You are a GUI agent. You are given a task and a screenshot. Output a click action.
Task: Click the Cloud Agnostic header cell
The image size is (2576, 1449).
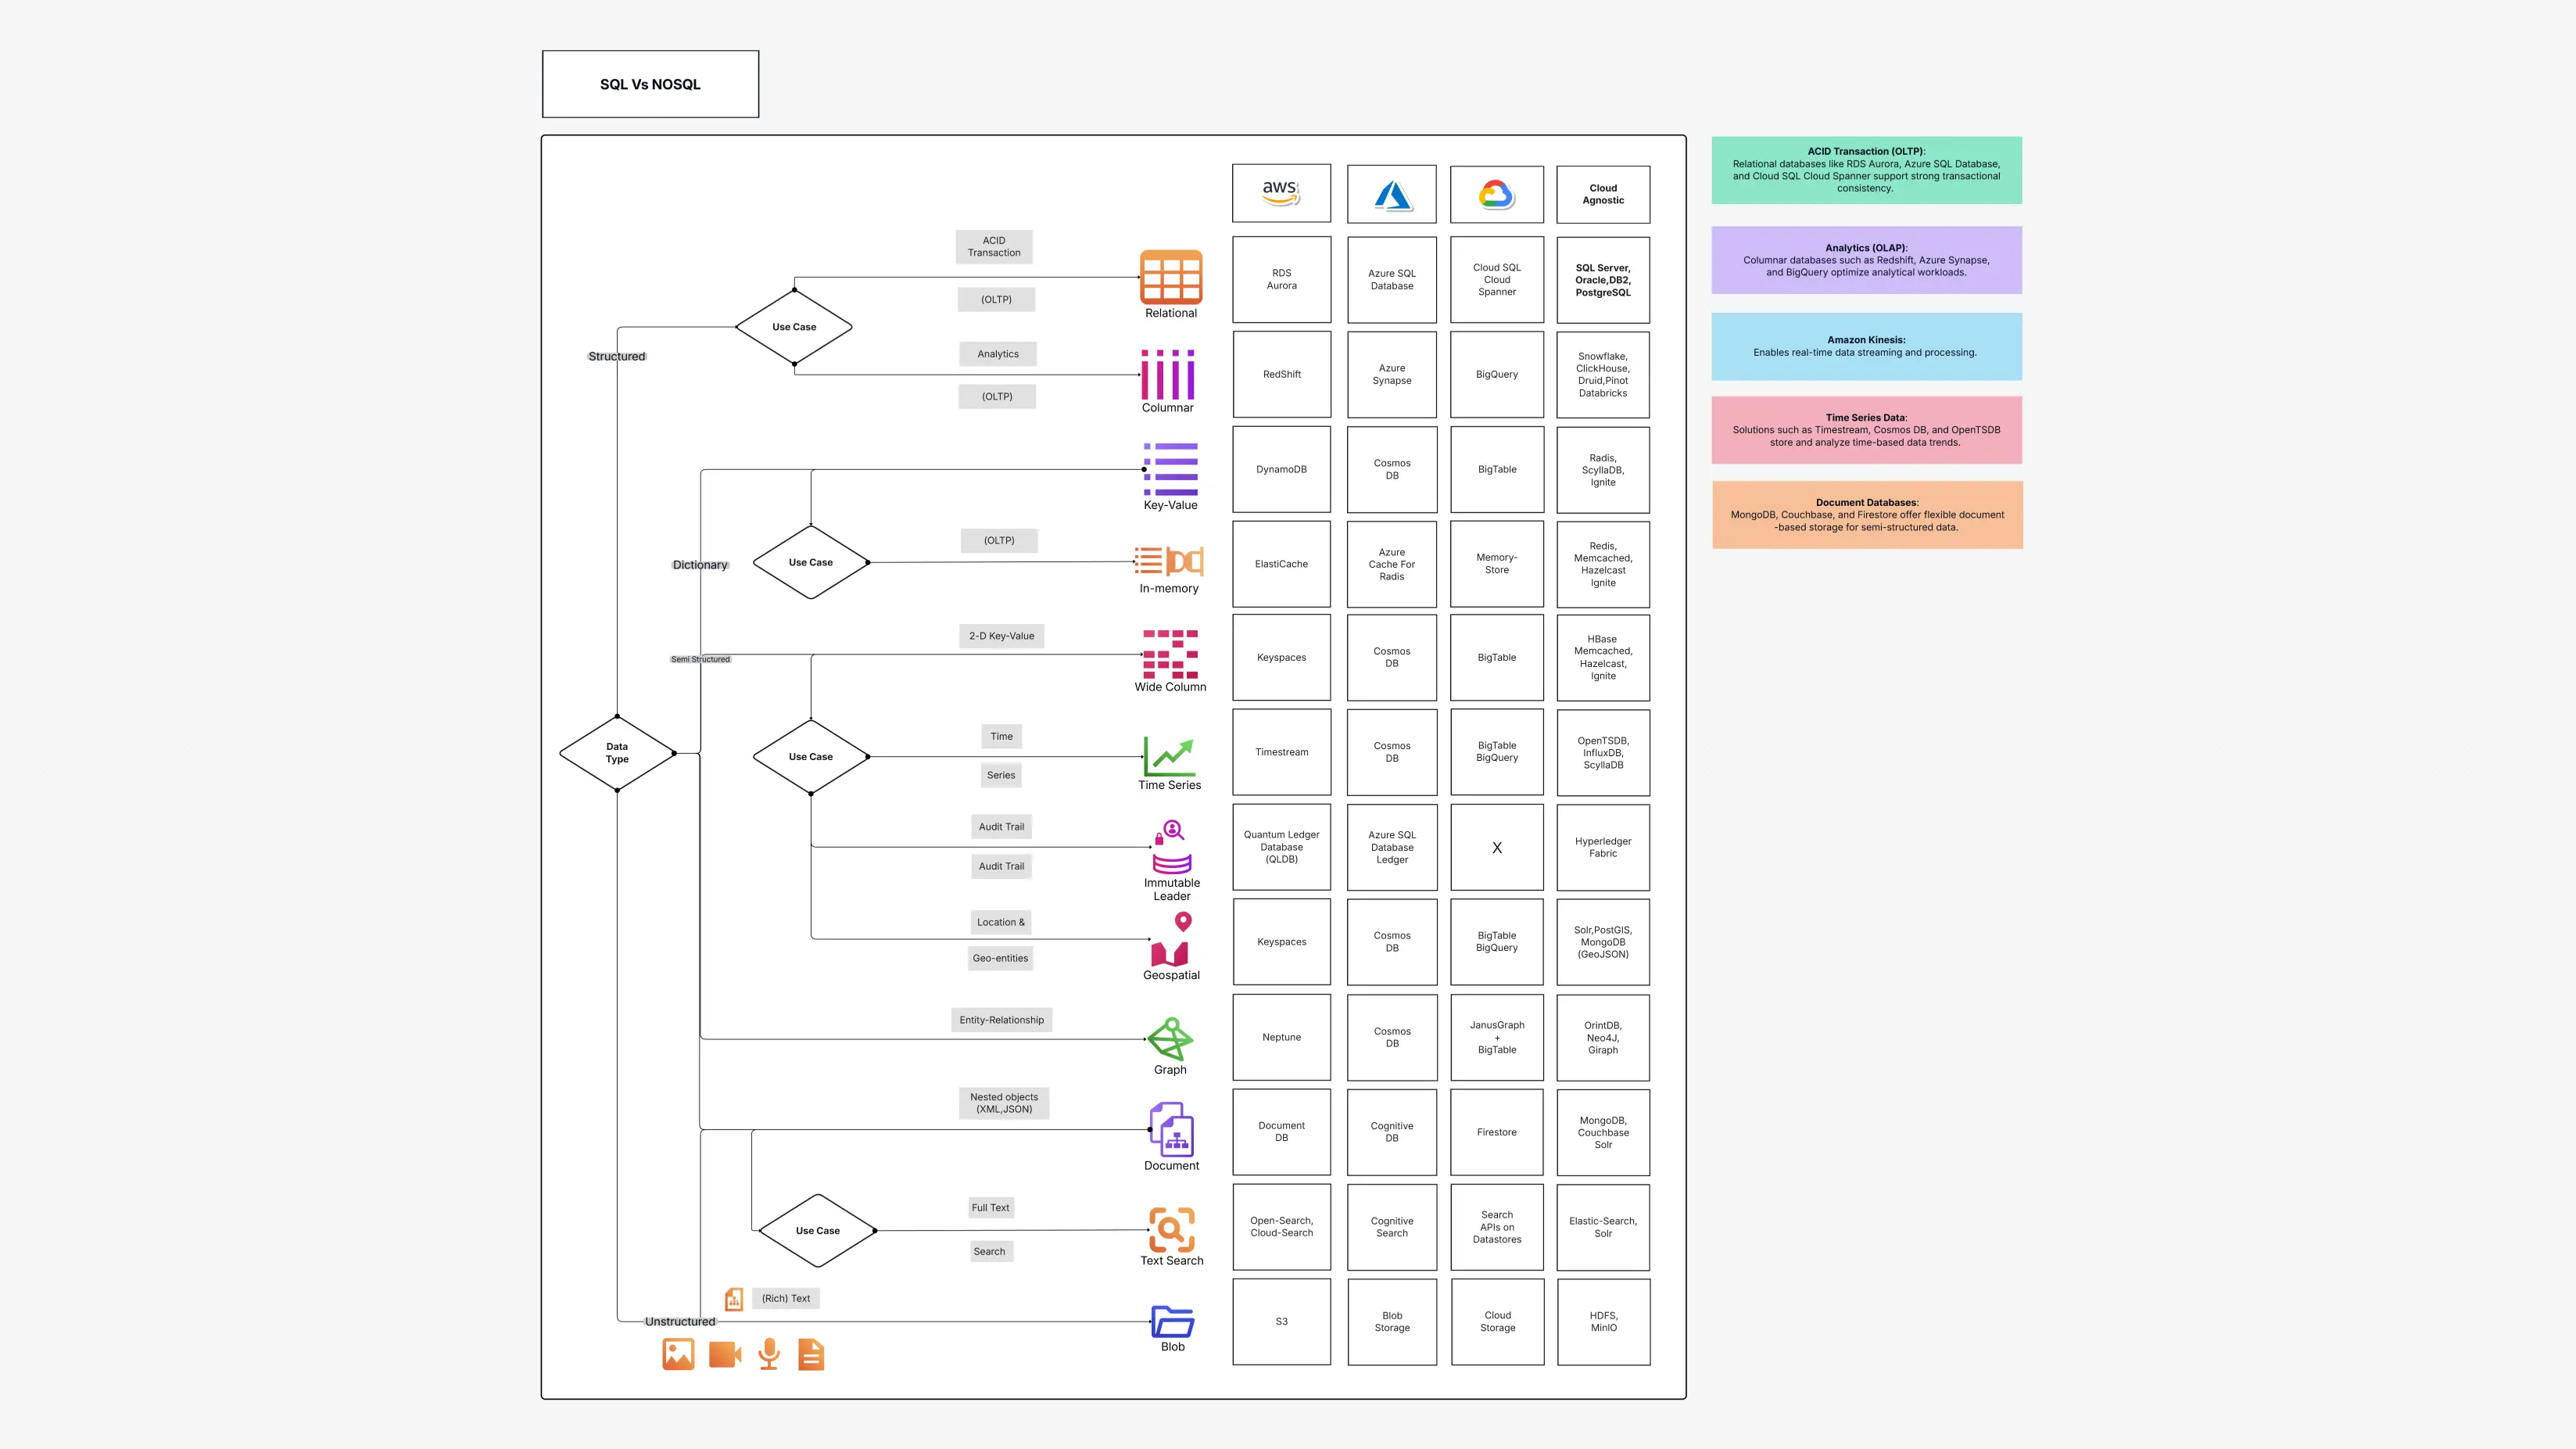click(x=1603, y=193)
